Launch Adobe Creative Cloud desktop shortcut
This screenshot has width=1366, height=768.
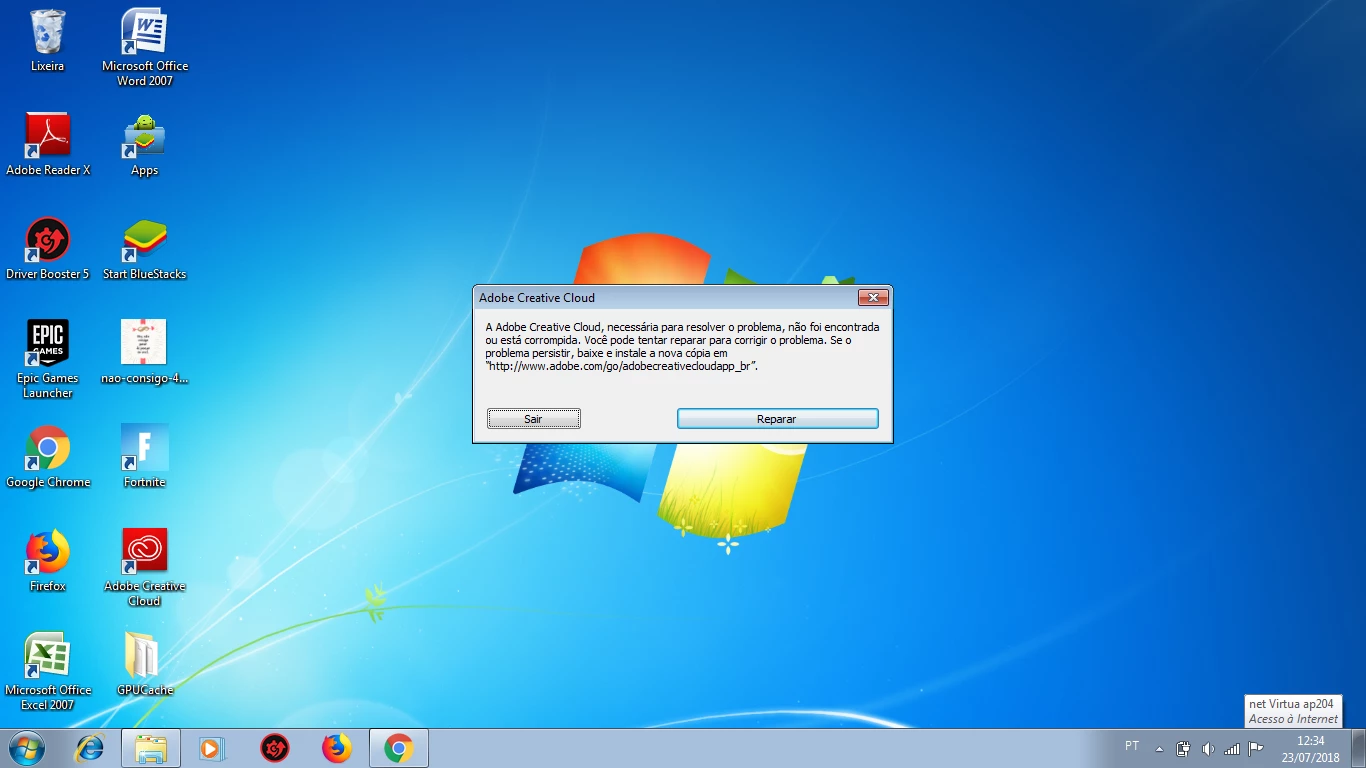click(145, 568)
